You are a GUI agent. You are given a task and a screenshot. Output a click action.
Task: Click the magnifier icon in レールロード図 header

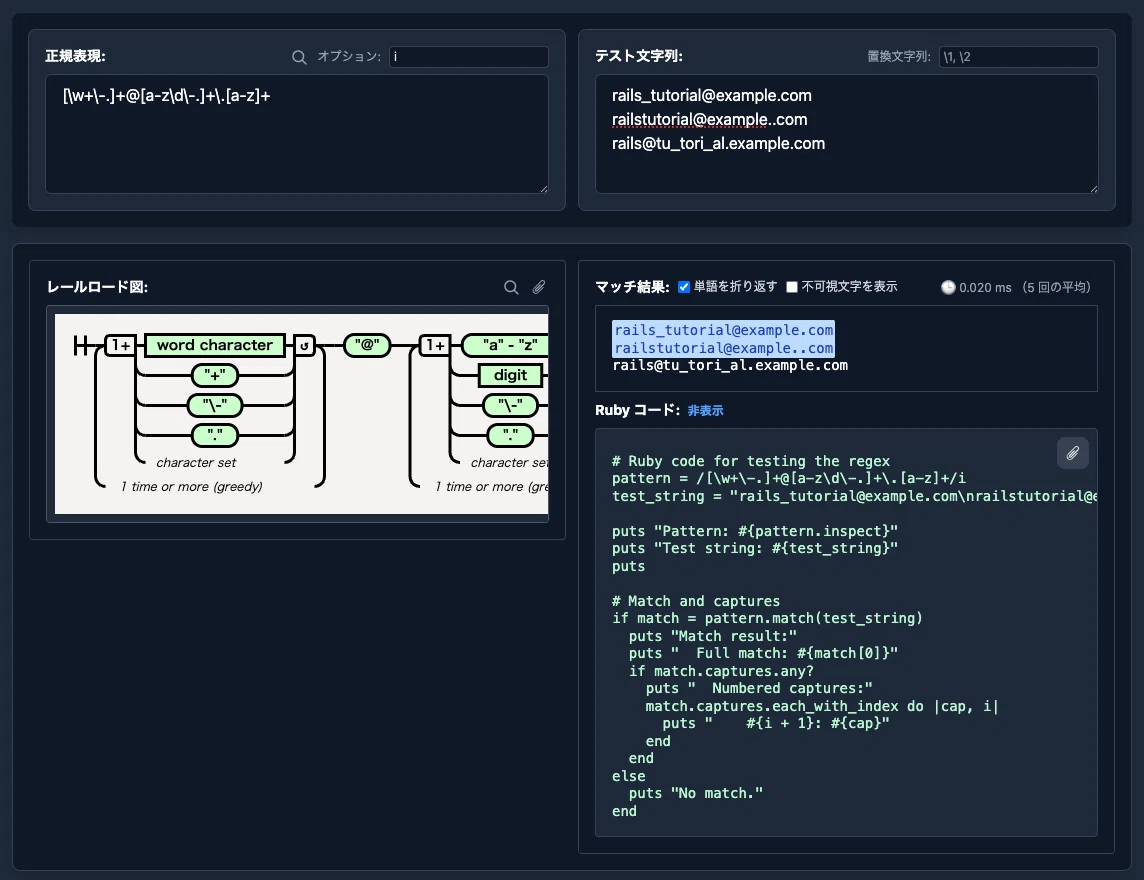511,287
